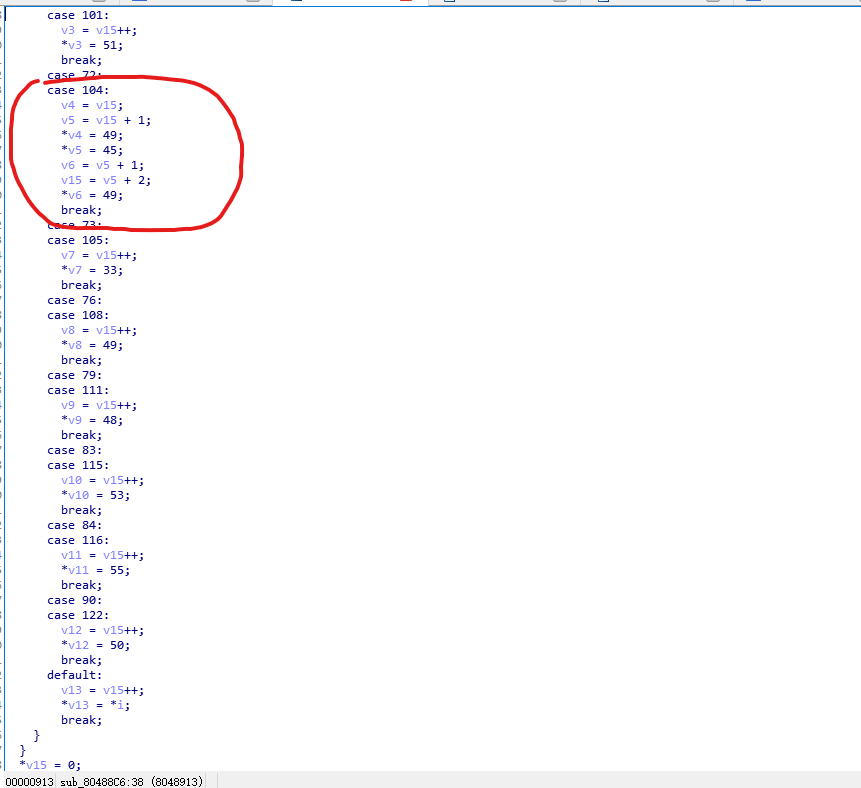The height and width of the screenshot is (788, 861).
Task: Click the 'case 83:' label
Action: (x=75, y=450)
